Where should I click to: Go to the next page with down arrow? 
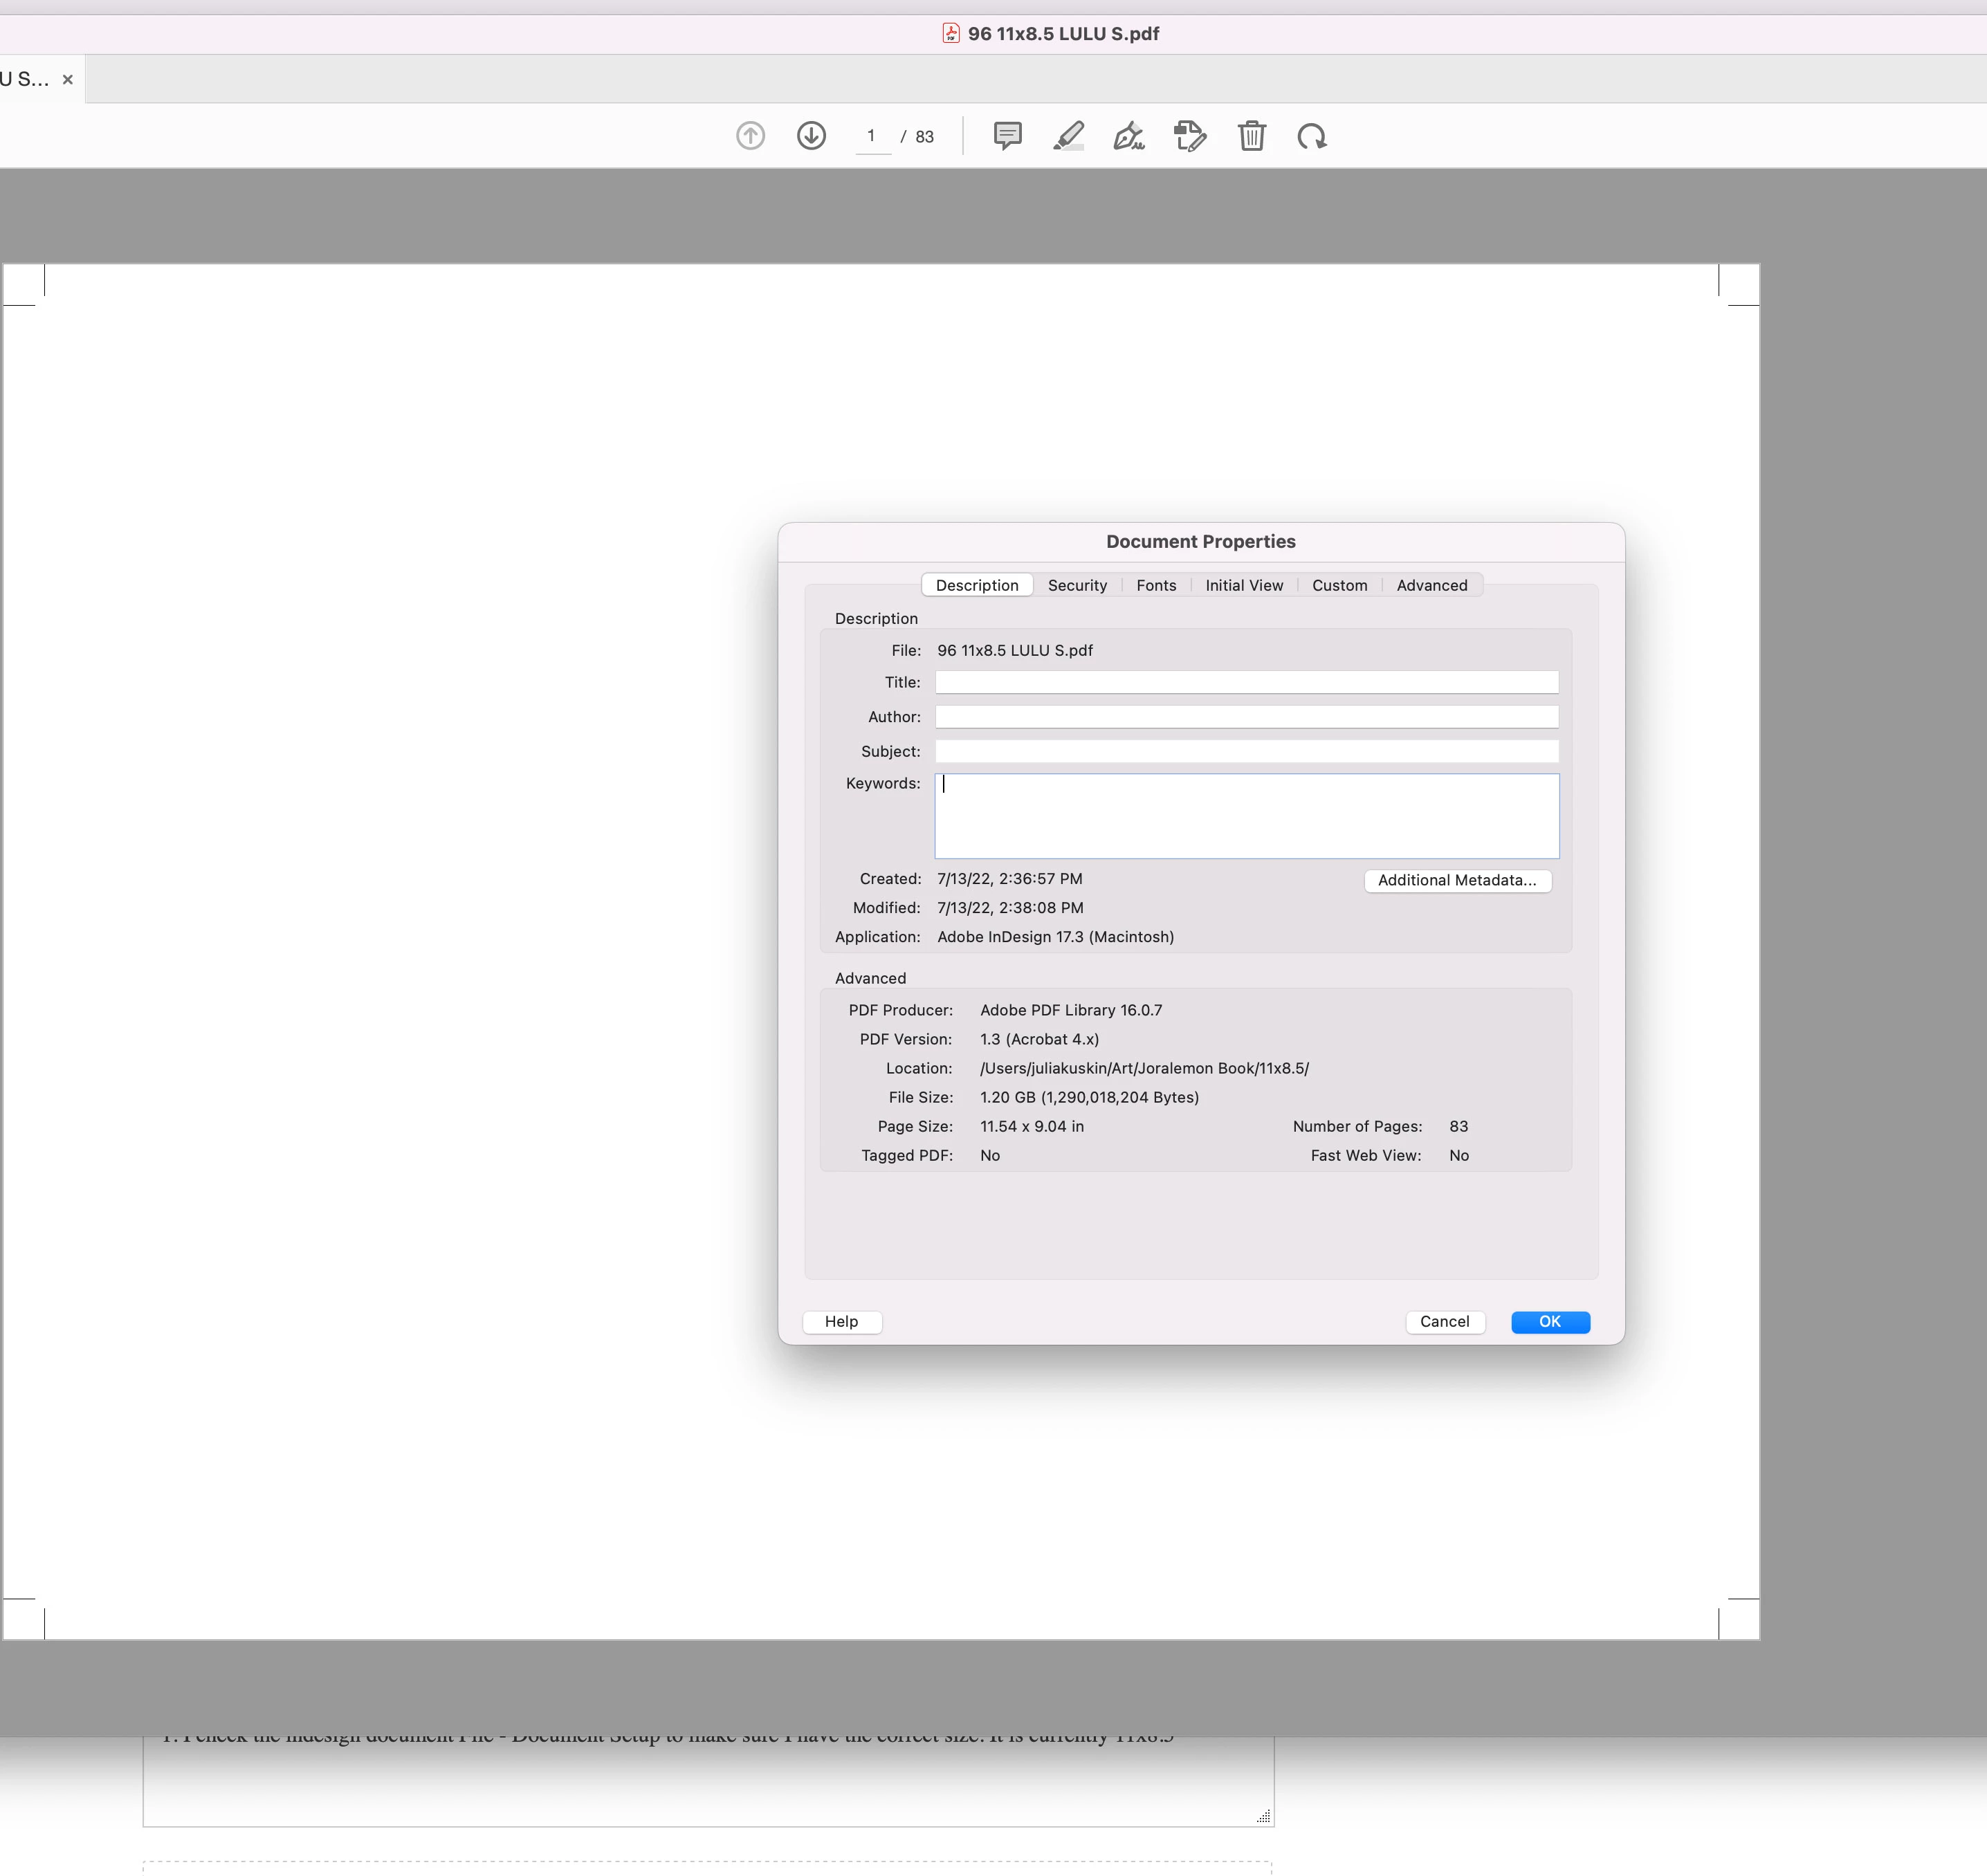(811, 136)
